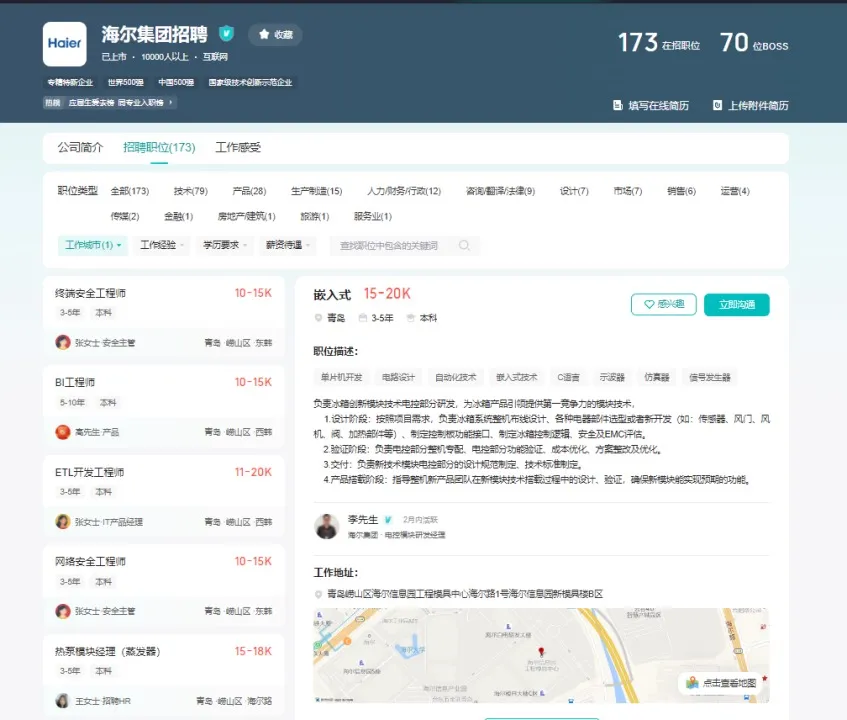This screenshot has width=847, height=720.
Task: Click the 感兴趣 heart button
Action: click(x=664, y=304)
